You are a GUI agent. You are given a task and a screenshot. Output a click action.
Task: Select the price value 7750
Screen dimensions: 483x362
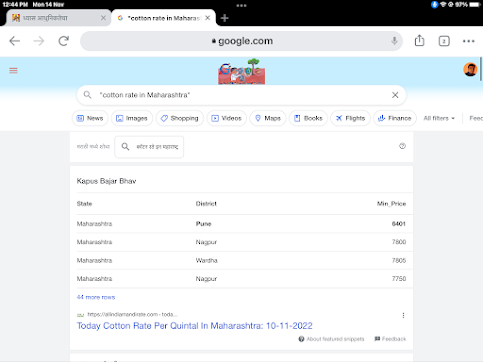(399, 279)
